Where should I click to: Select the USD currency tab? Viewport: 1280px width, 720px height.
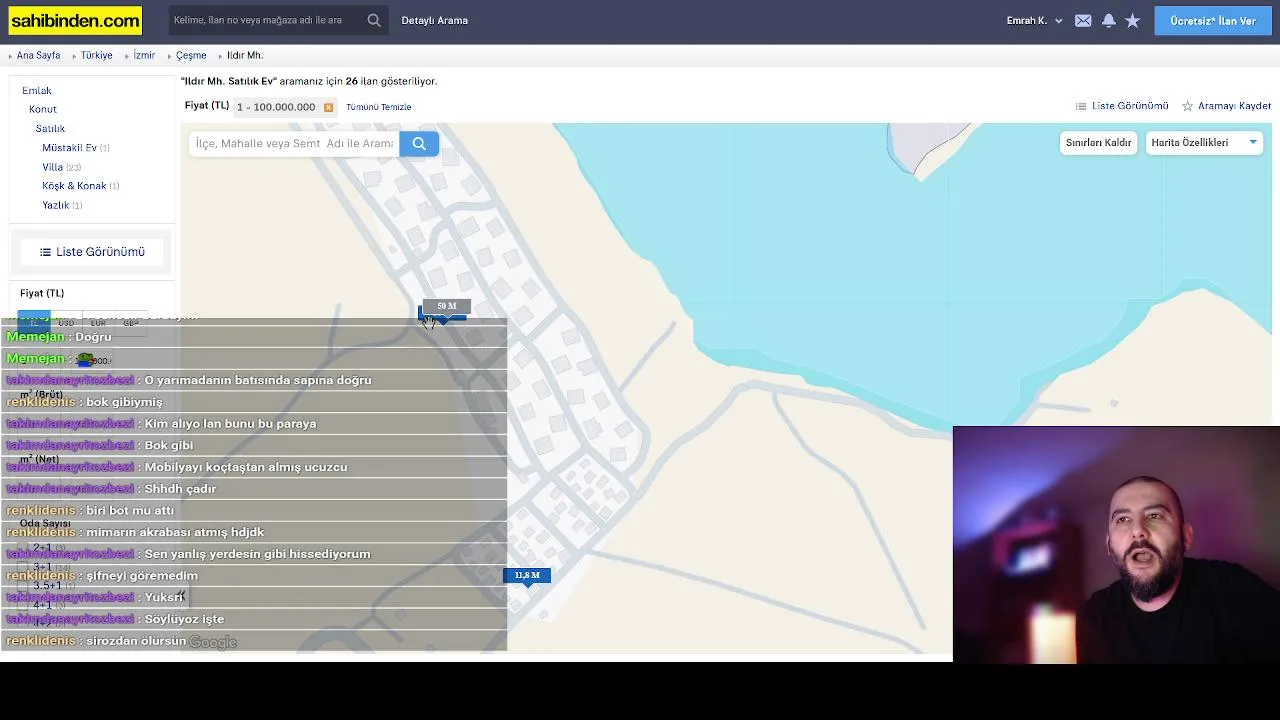66,322
